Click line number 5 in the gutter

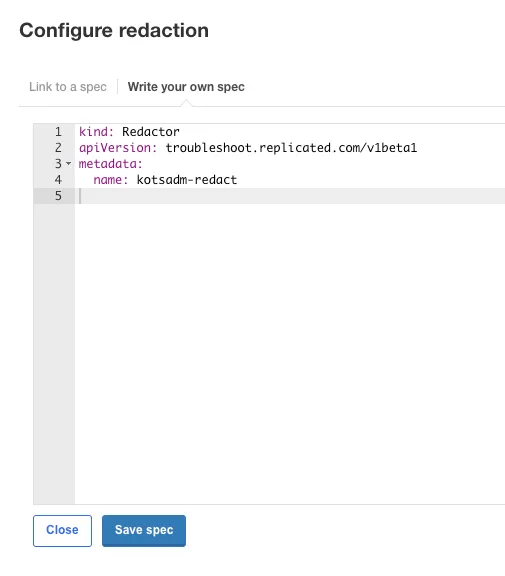point(58,196)
